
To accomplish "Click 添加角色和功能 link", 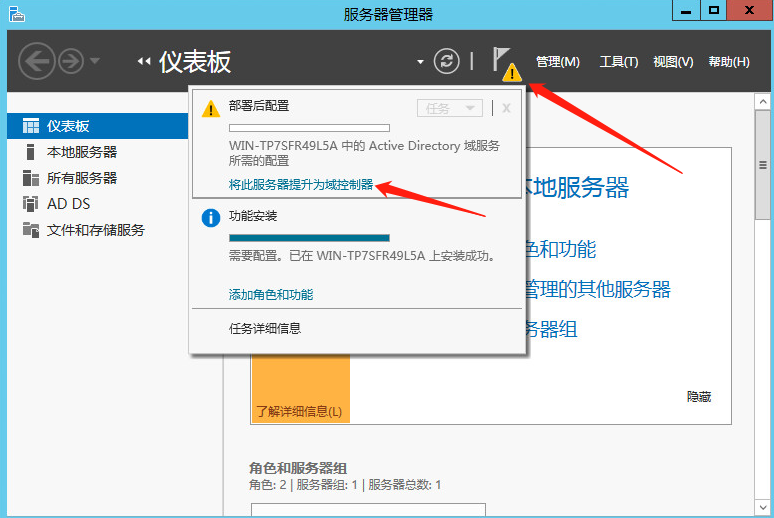I will [x=271, y=295].
